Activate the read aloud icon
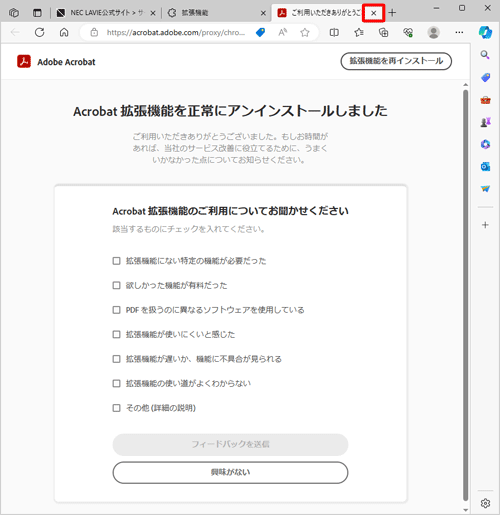 point(283,32)
